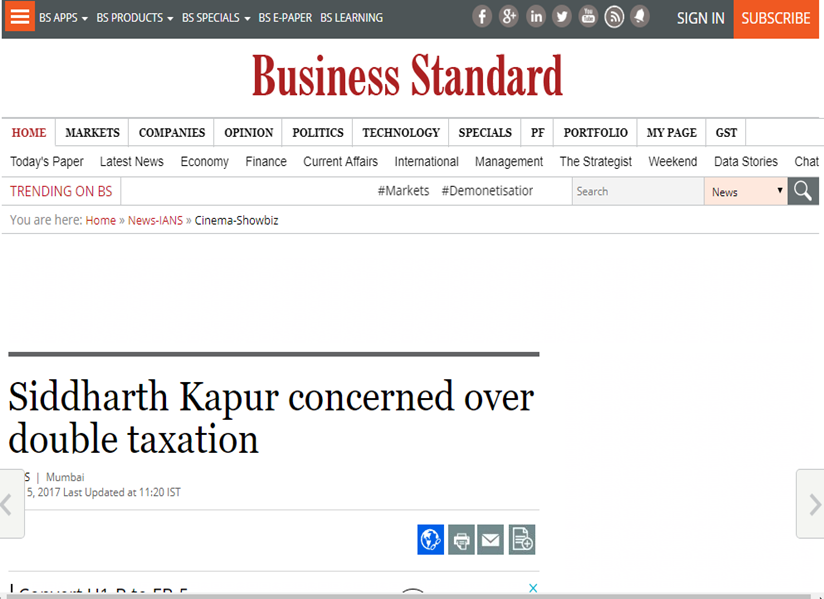Image resolution: width=824 pixels, height=599 pixels.
Task: Click the TRENDING ON BS label
Action: pyautogui.click(x=61, y=191)
